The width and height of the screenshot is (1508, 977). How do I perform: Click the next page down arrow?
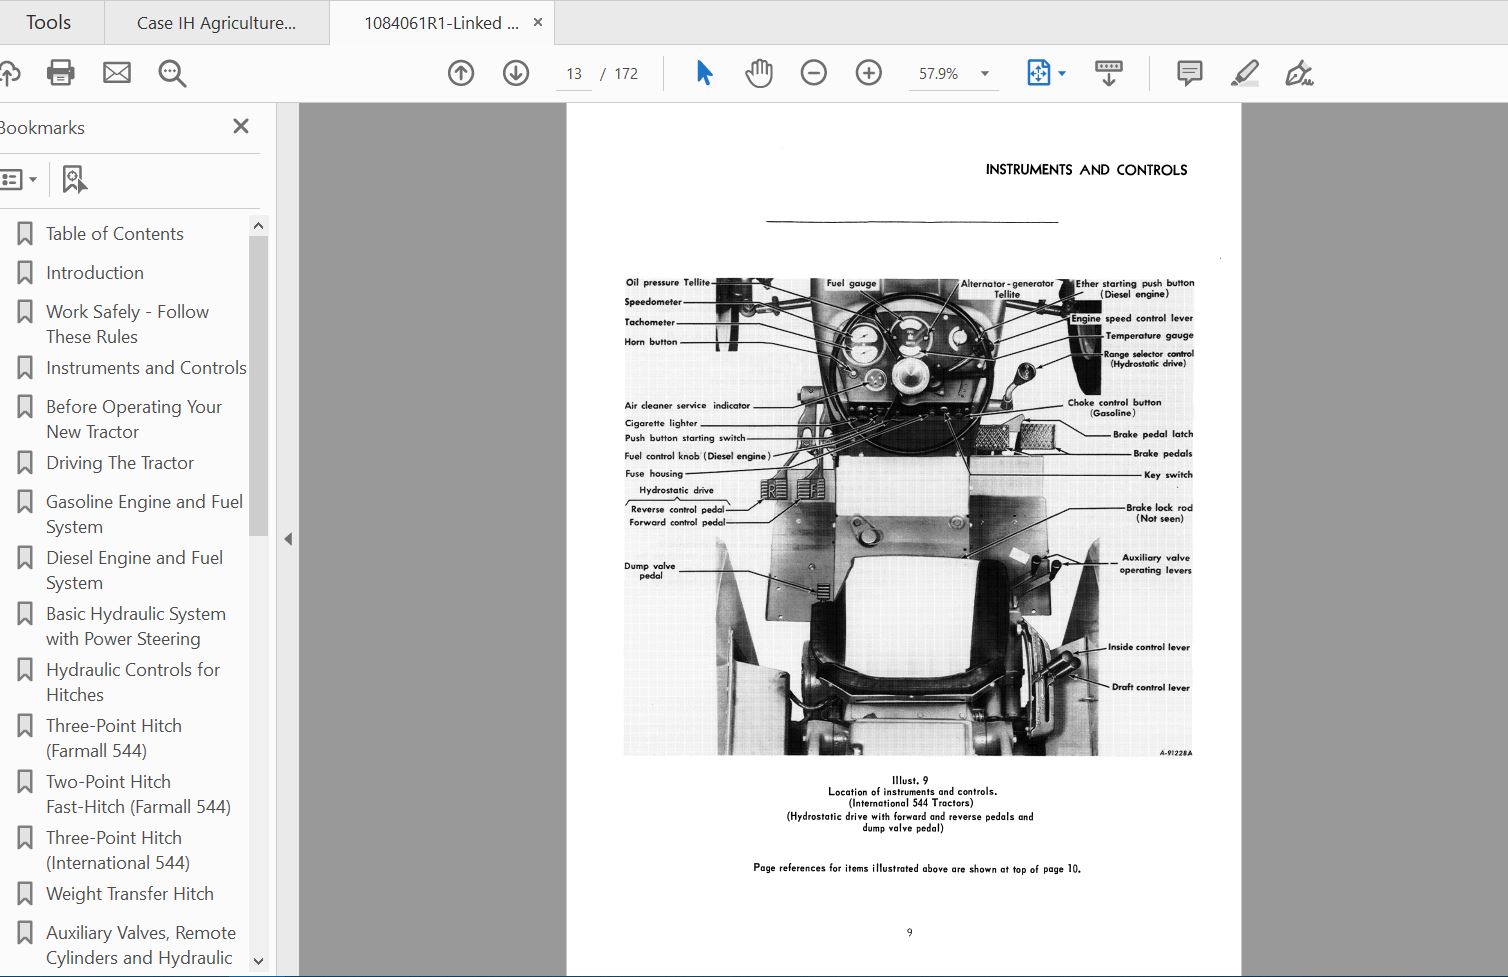point(516,72)
